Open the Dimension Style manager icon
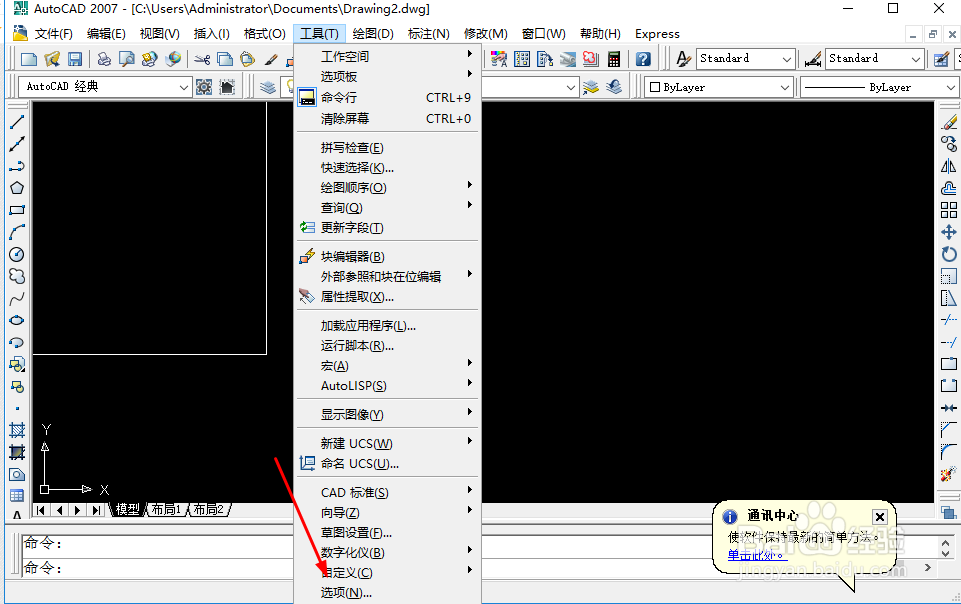This screenshot has height=604, width=961. click(x=813, y=59)
